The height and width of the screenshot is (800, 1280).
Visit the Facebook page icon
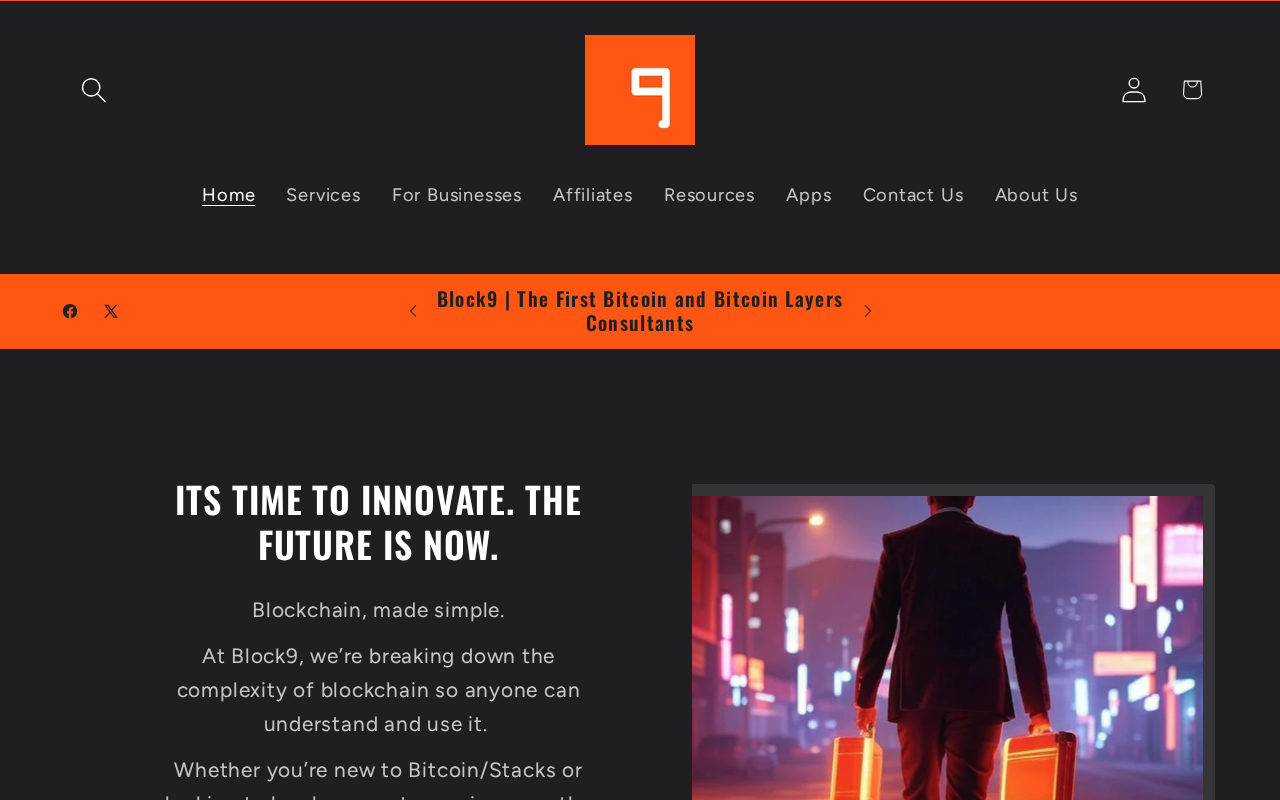tap(70, 311)
